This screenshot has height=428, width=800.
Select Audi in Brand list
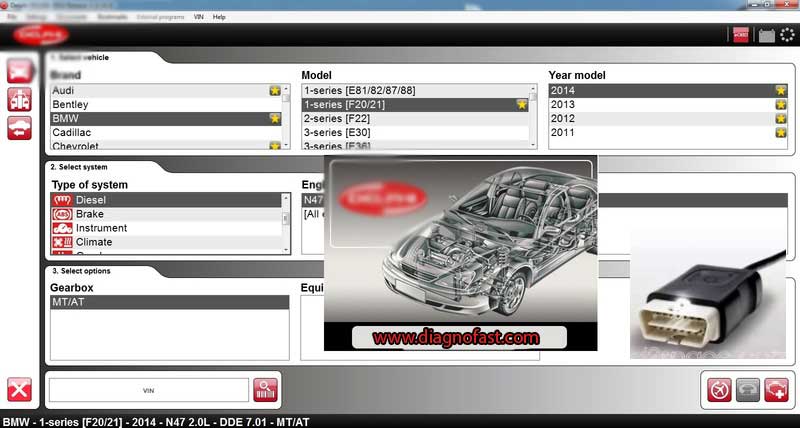click(x=166, y=91)
